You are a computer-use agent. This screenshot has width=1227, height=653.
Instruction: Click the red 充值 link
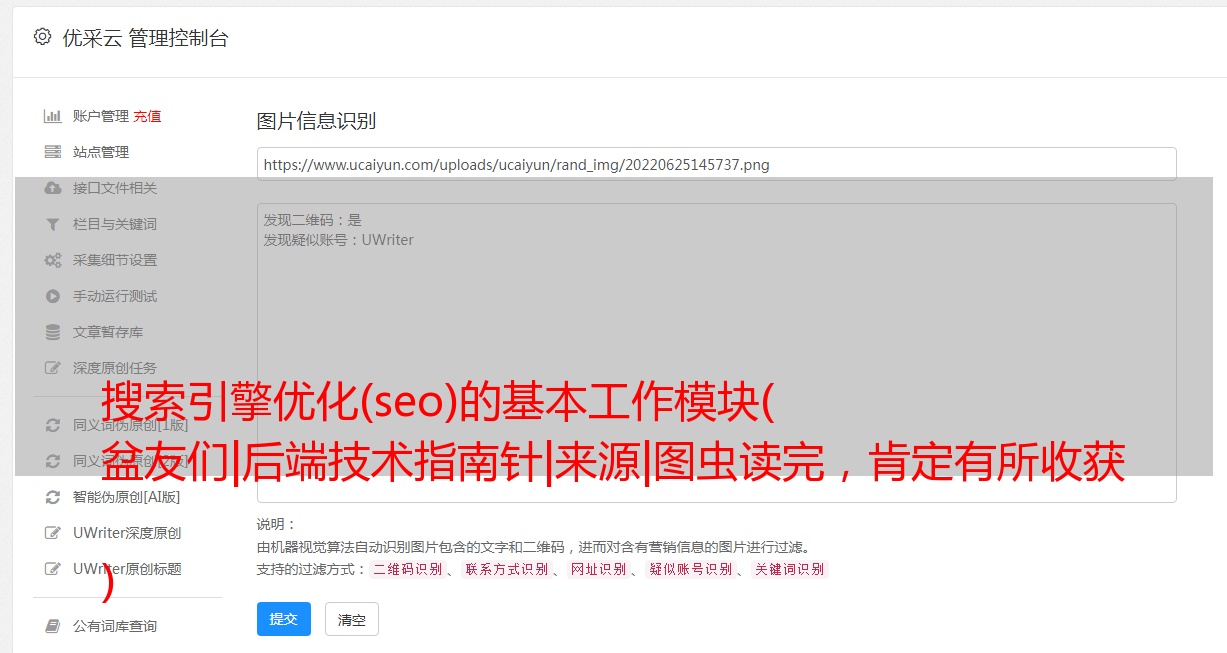click(x=147, y=116)
